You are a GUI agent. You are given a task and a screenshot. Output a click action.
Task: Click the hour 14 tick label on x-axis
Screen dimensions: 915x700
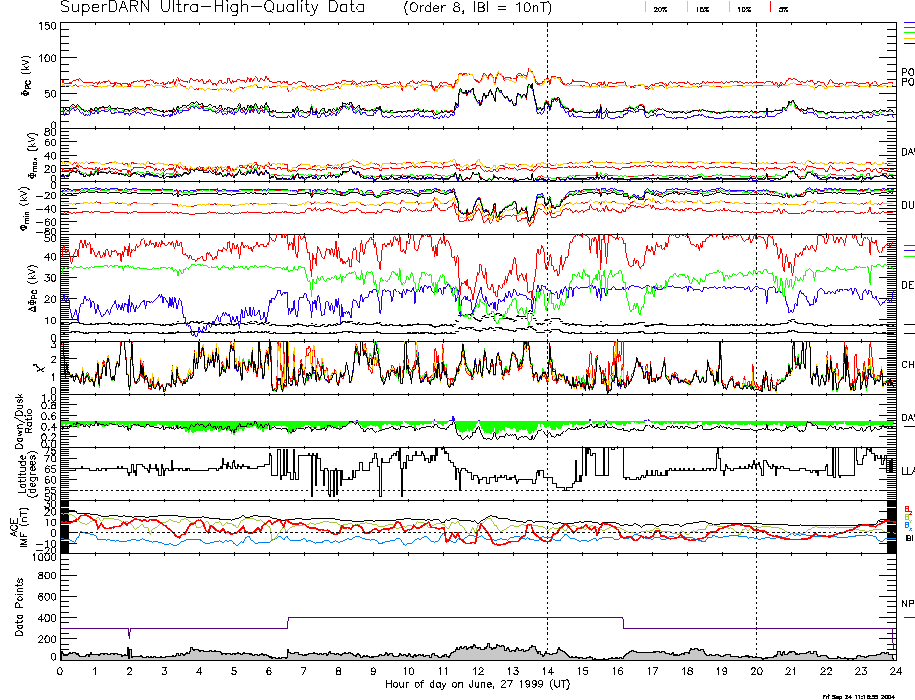(x=547, y=673)
